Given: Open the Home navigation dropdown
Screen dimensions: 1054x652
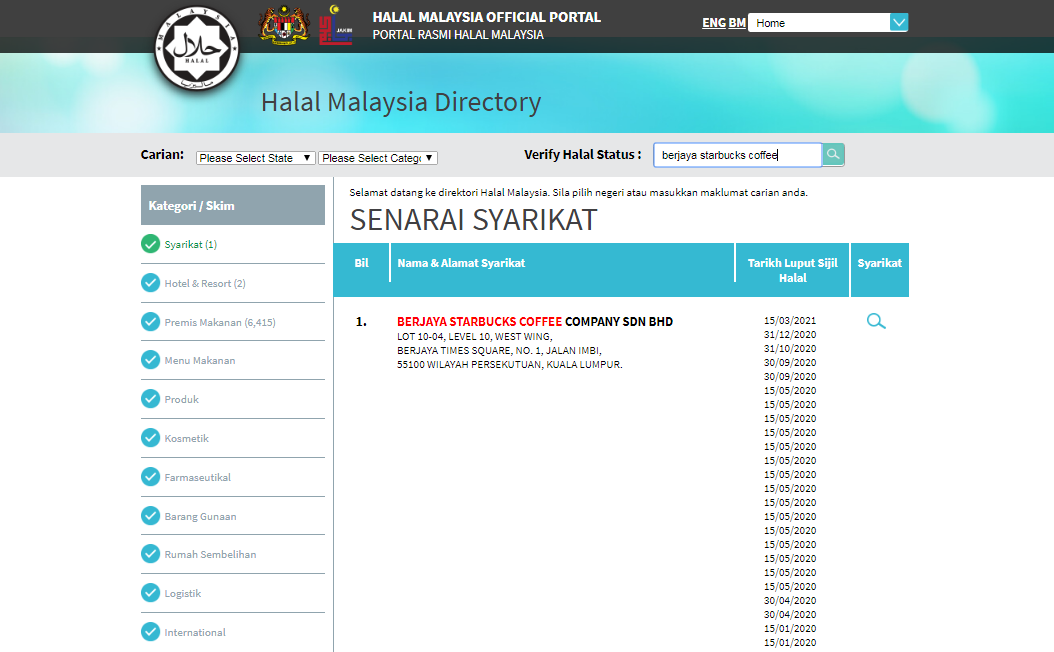Looking at the screenshot, I should [828, 23].
